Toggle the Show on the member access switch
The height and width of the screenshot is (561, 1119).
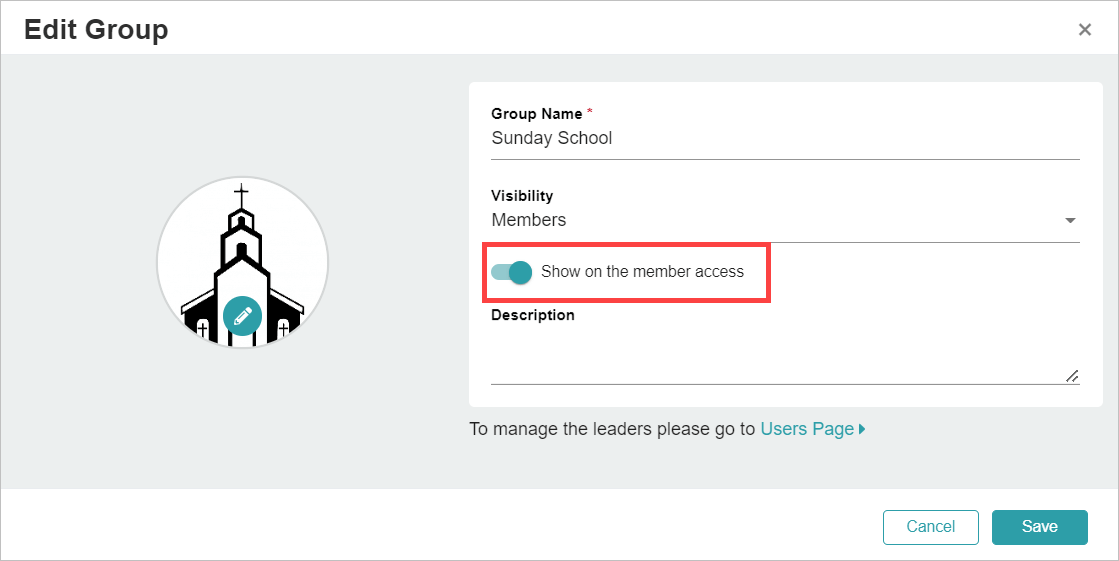click(x=512, y=272)
